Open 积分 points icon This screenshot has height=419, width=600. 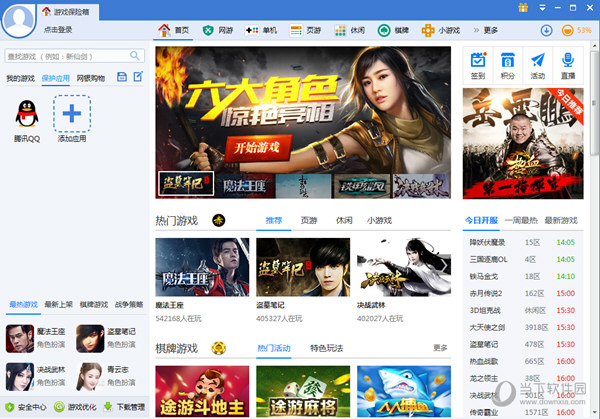[x=508, y=65]
